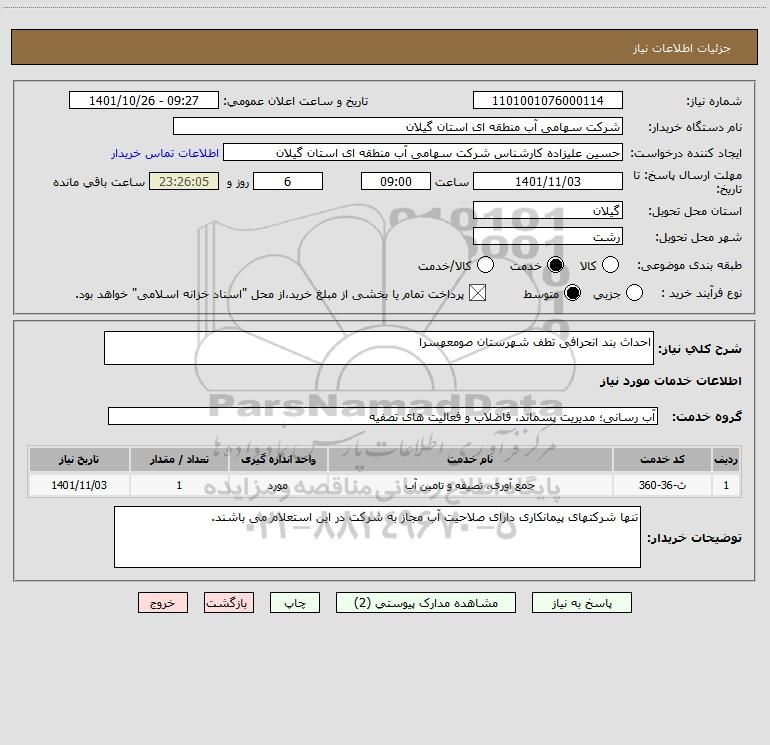Click the ردیف column header
The image size is (770, 745).
[x=726, y=459]
